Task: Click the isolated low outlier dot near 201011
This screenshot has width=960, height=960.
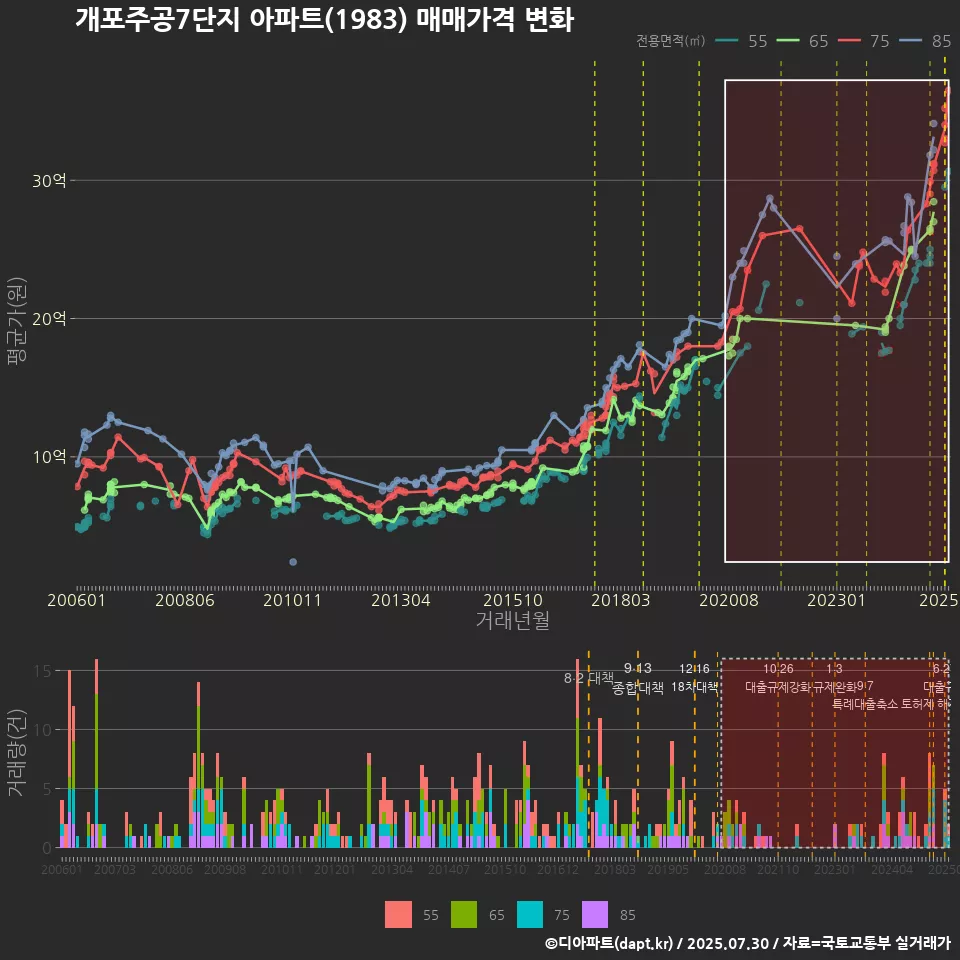Action: point(293,562)
